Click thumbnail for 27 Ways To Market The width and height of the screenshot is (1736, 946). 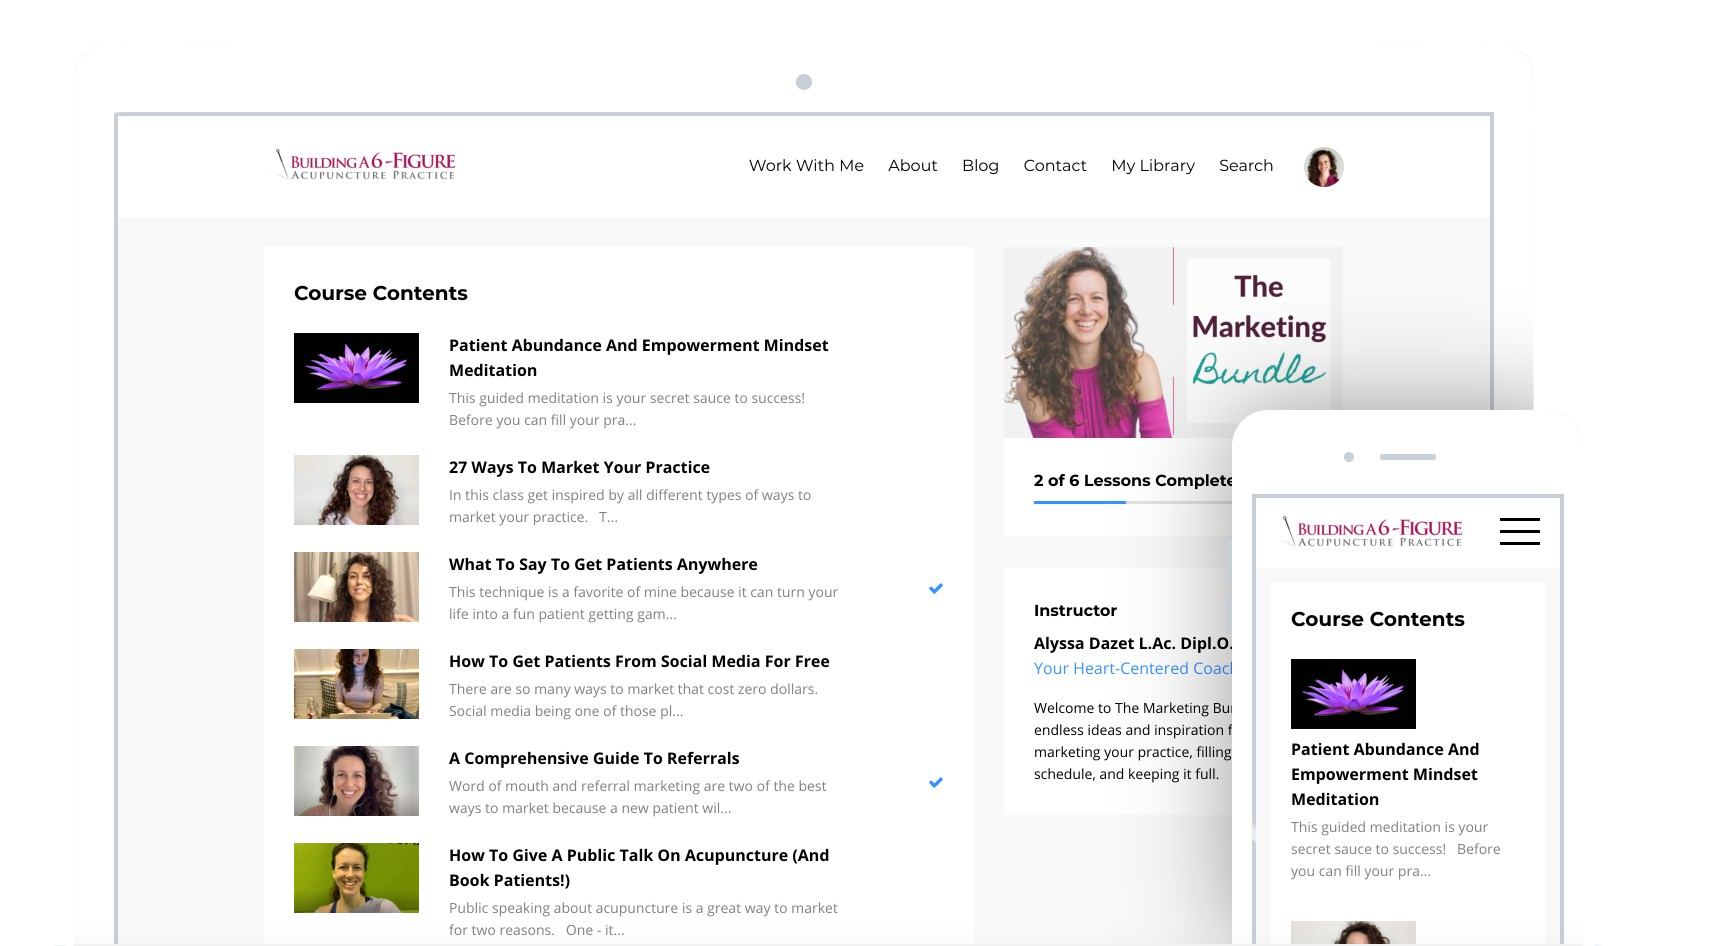[356, 490]
